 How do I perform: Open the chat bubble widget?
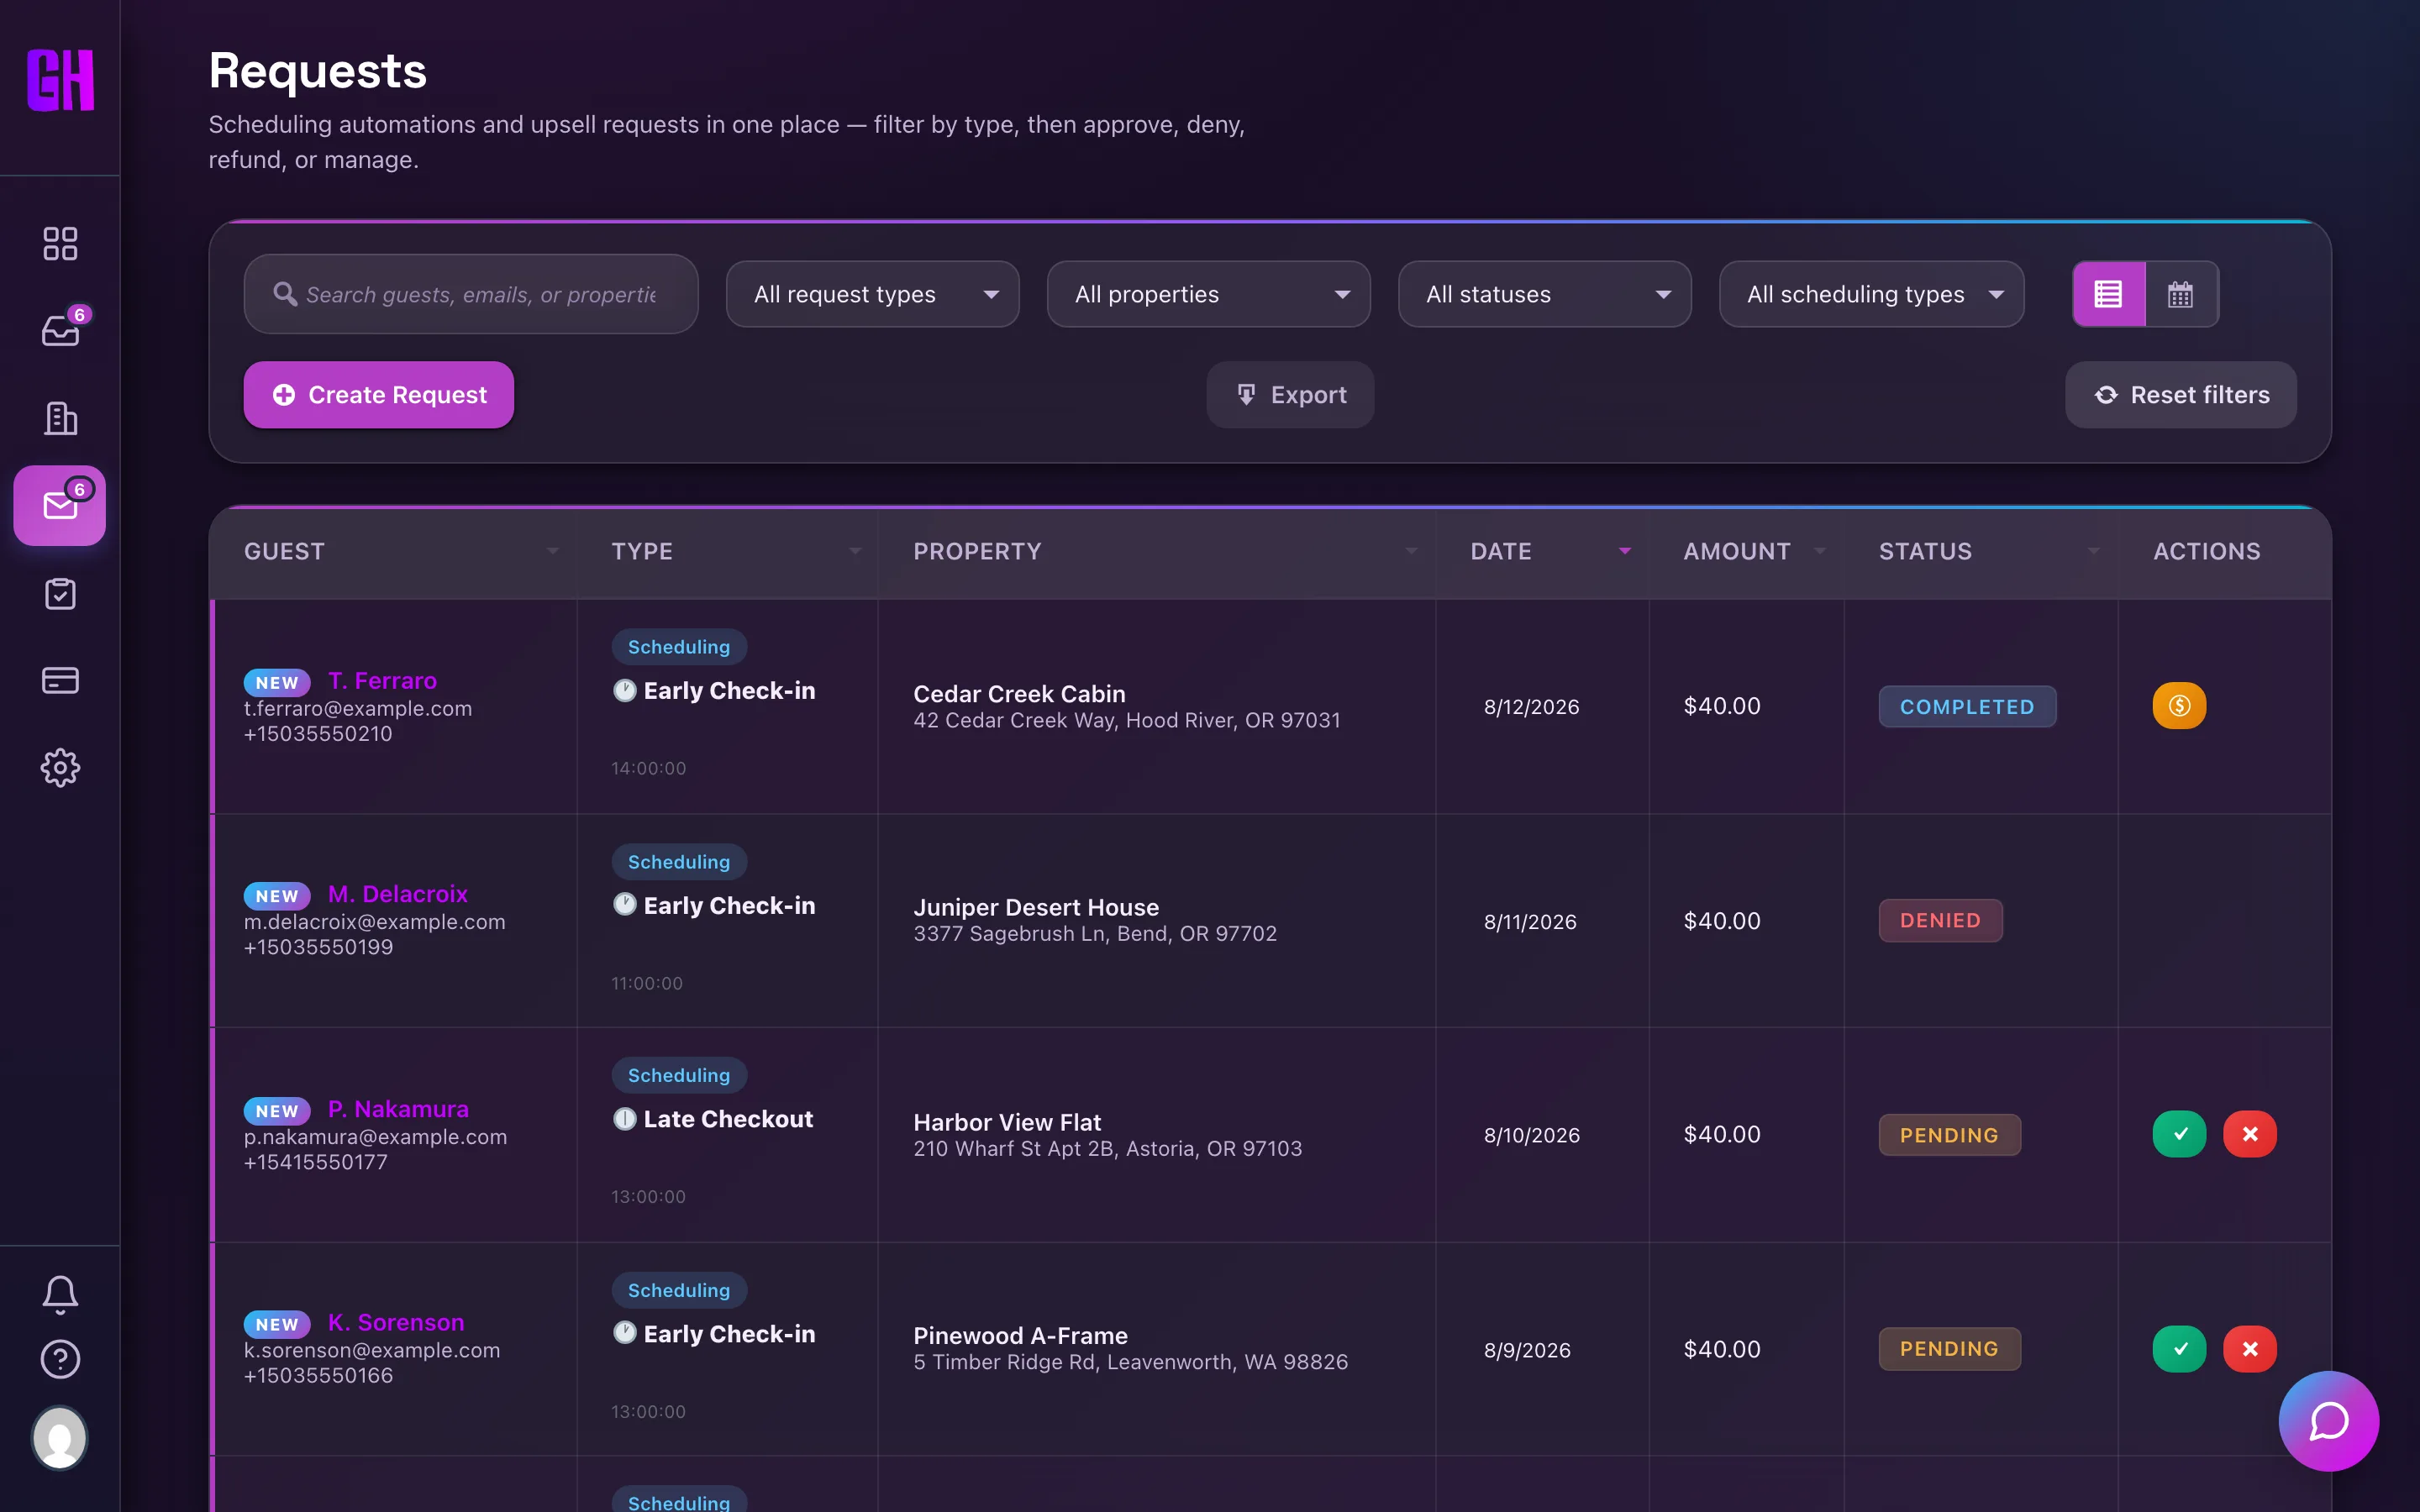[x=2329, y=1421]
